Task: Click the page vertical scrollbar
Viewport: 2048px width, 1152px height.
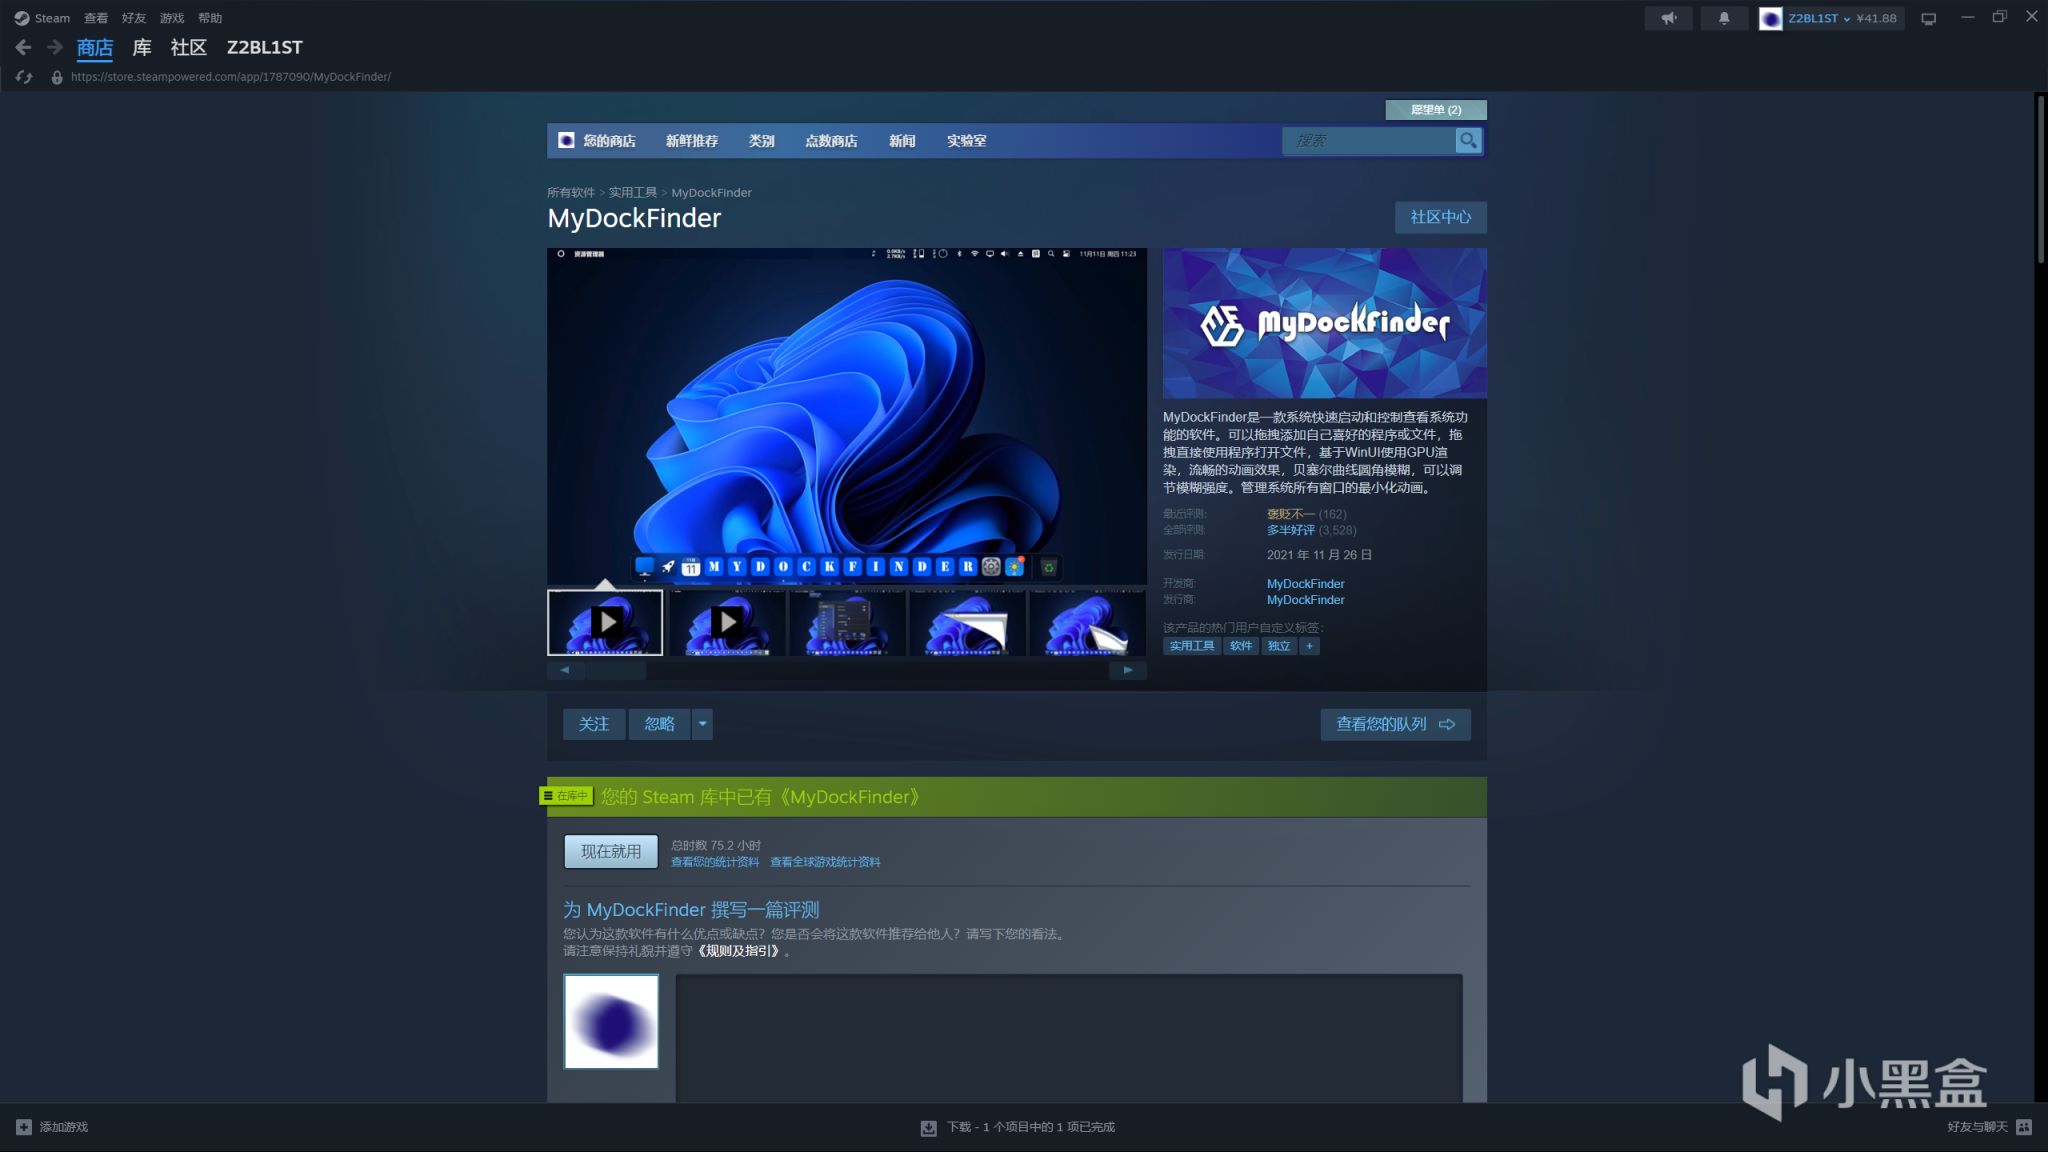Action: click(x=2040, y=180)
